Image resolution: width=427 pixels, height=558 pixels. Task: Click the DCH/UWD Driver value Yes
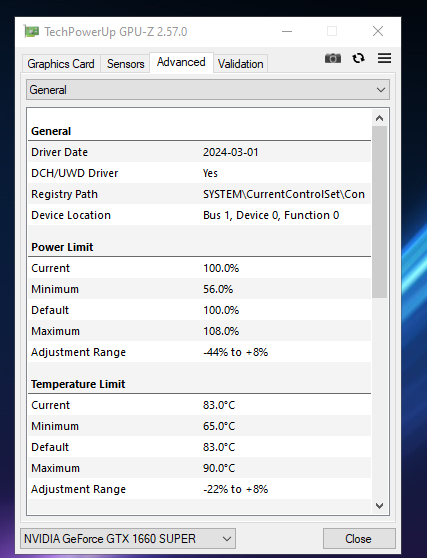tap(210, 173)
